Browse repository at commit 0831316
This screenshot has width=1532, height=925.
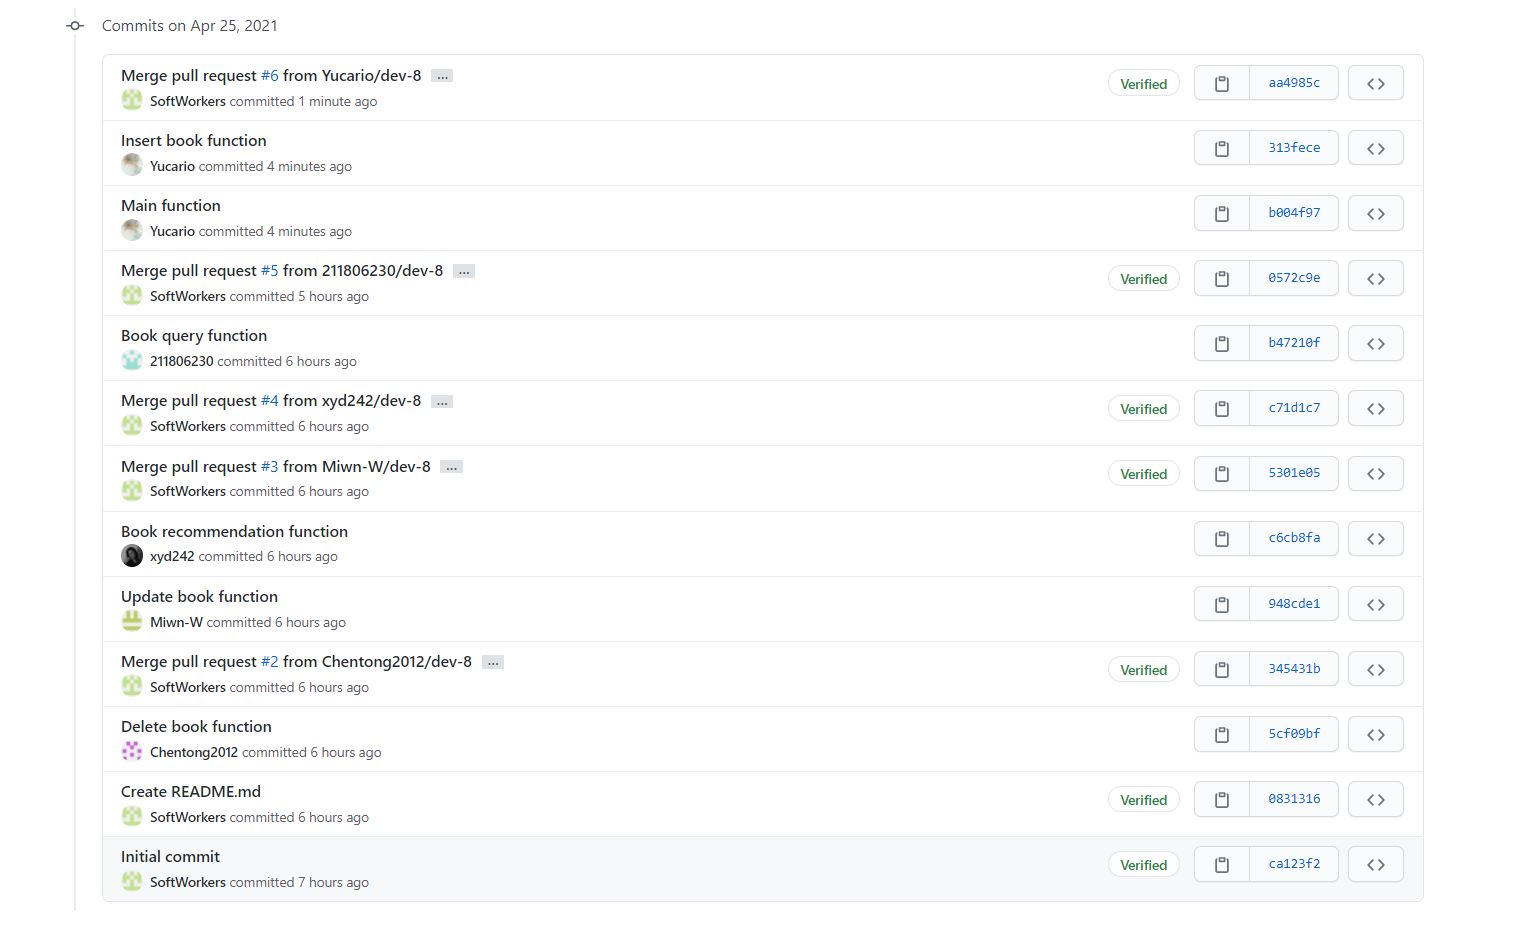coord(1375,800)
